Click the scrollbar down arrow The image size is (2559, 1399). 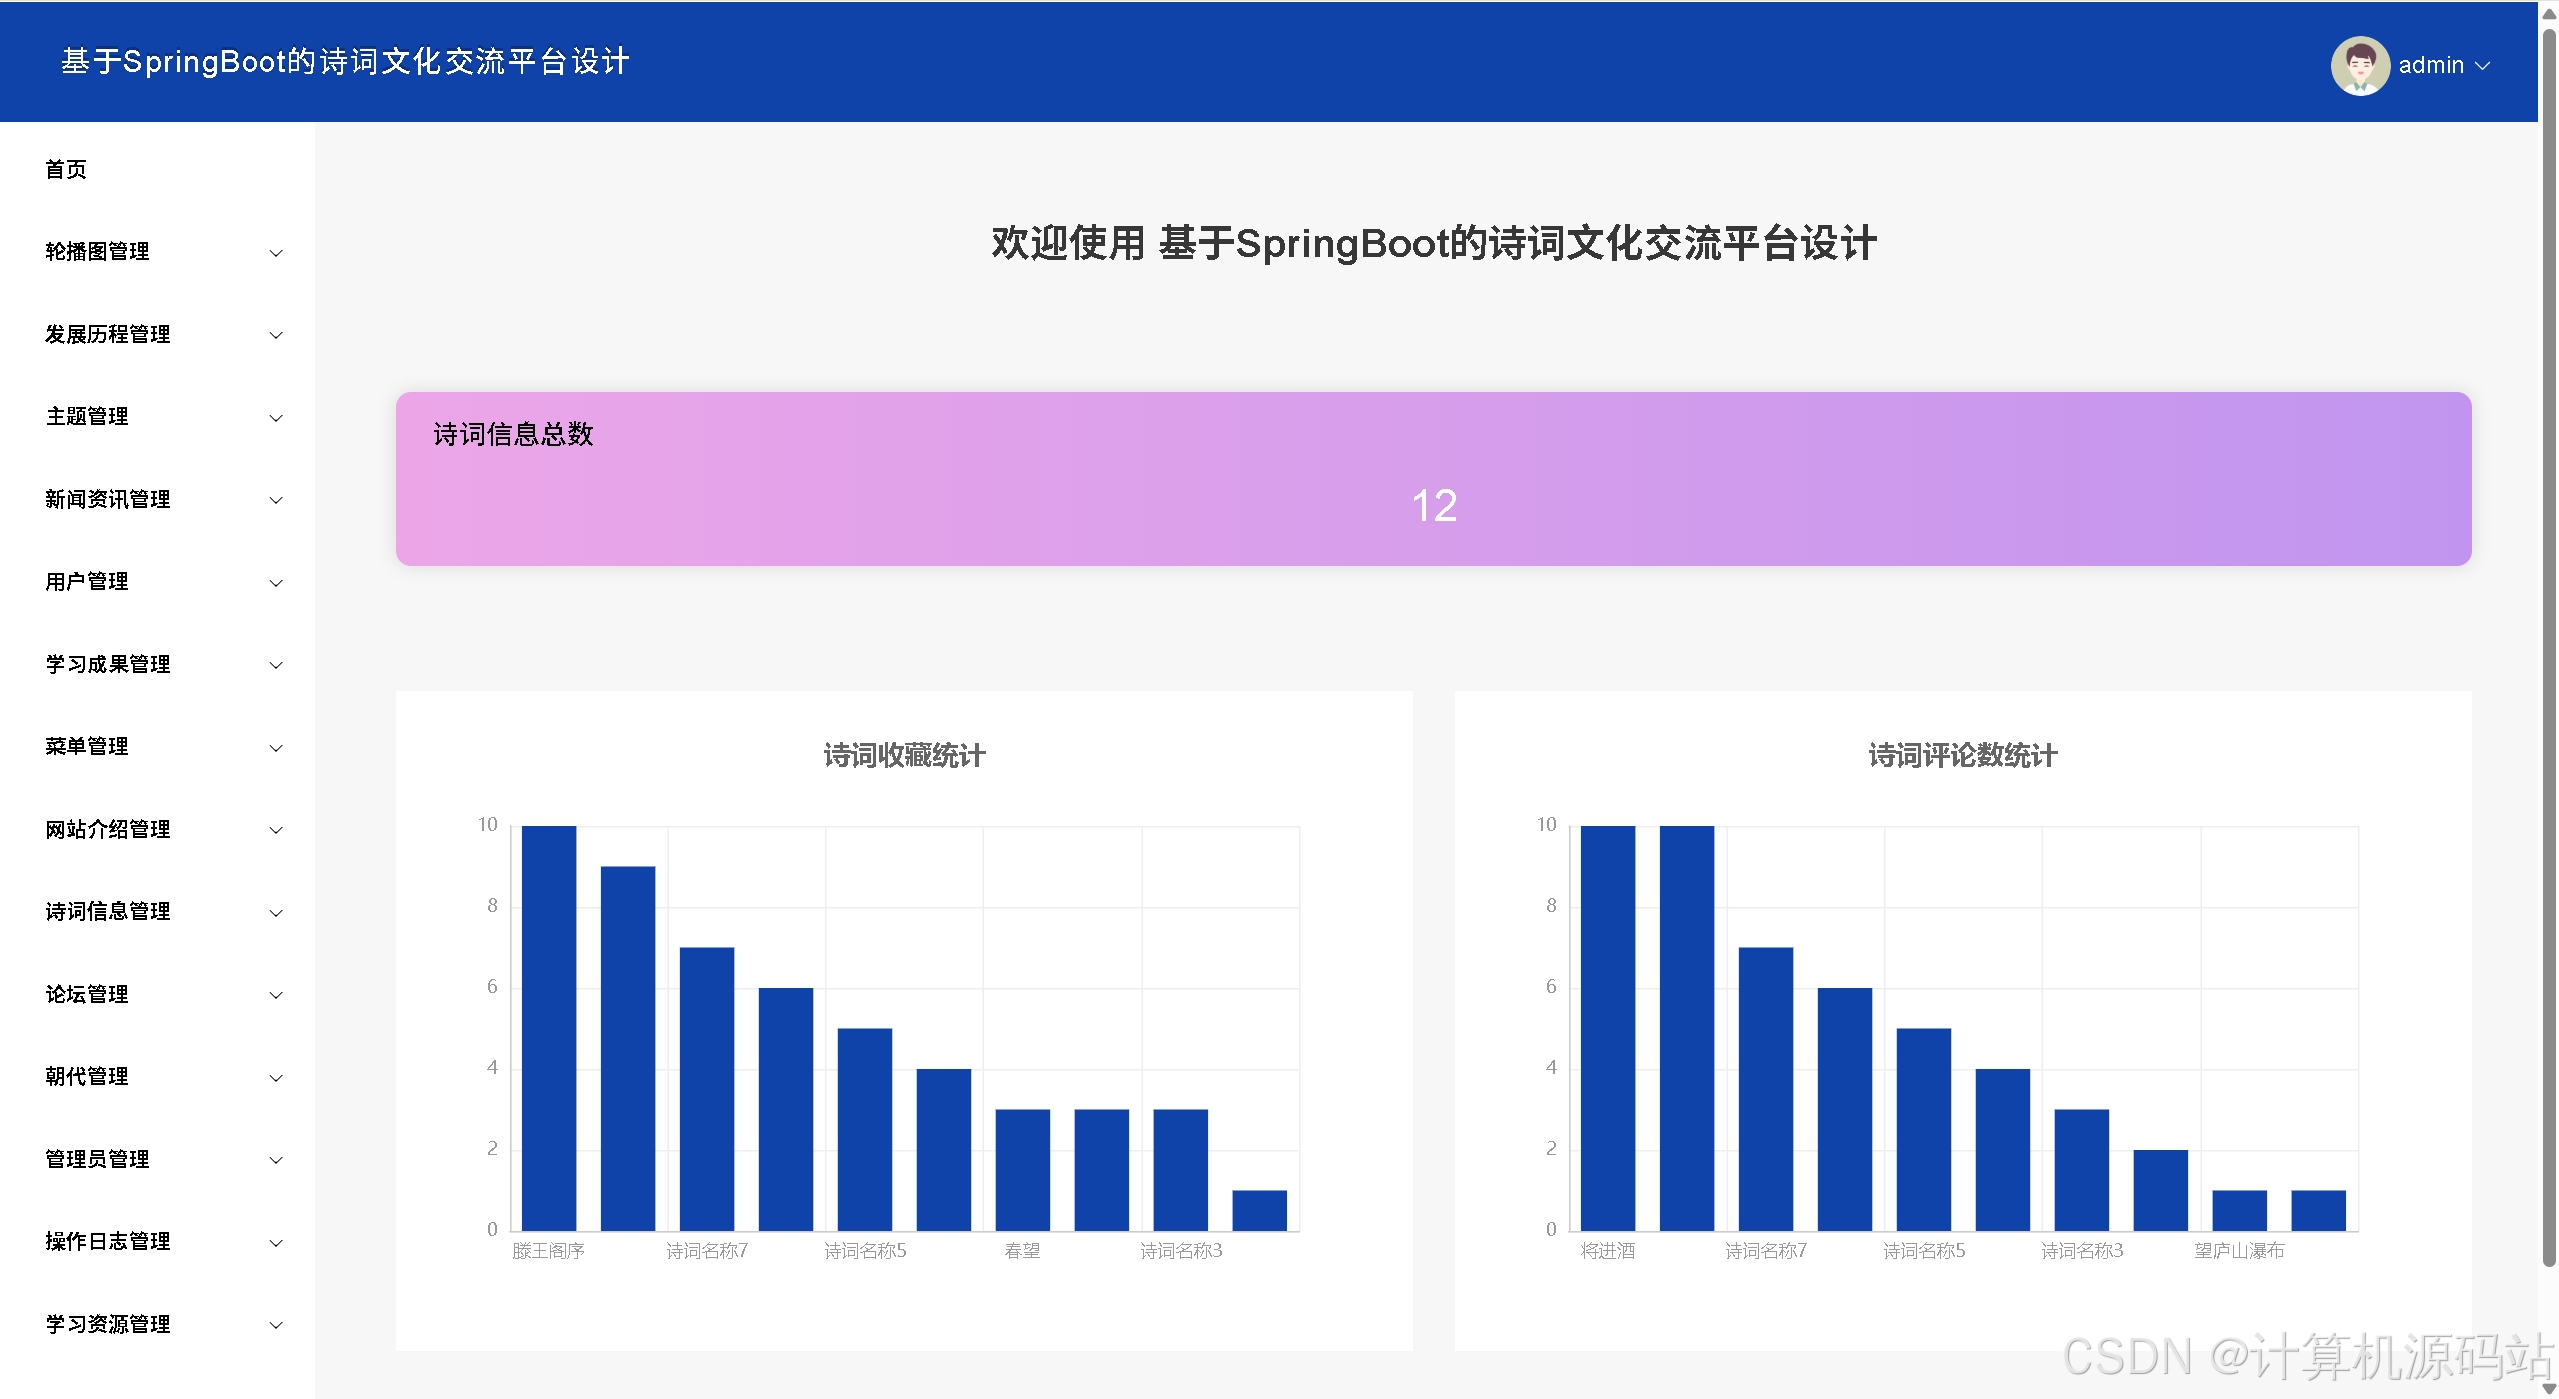tap(2549, 1389)
